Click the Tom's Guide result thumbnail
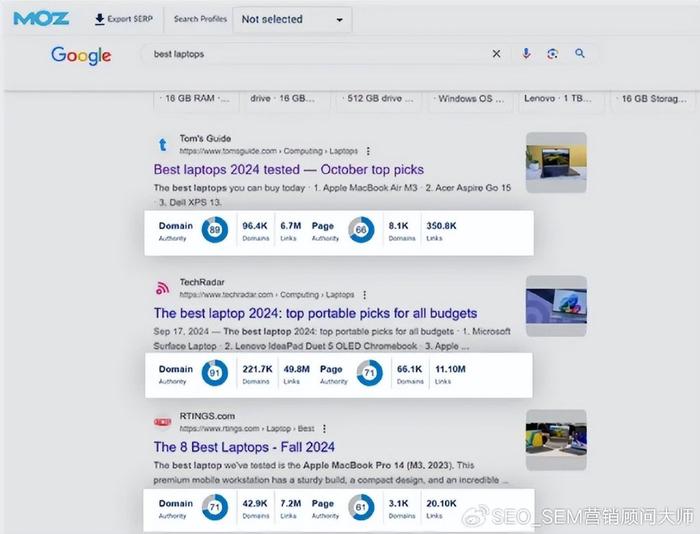This screenshot has height=534, width=700. tap(556, 163)
